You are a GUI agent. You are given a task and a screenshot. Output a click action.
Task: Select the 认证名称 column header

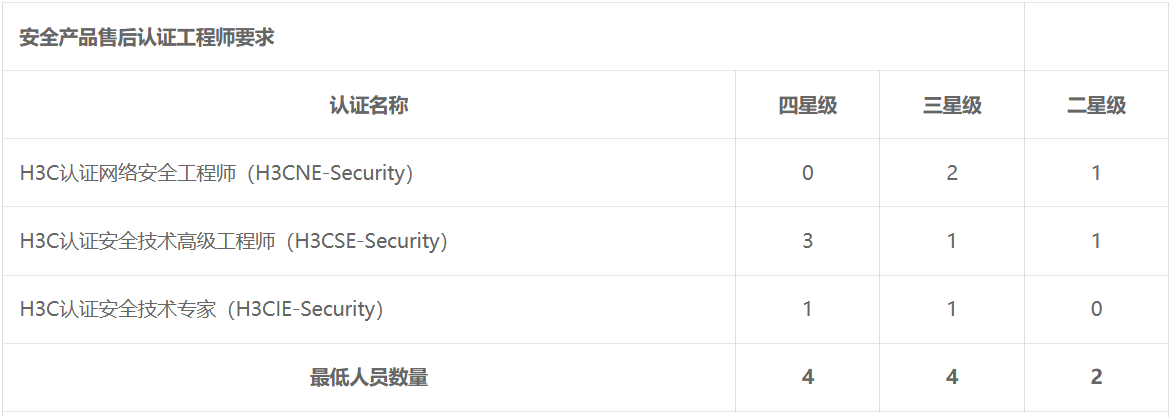[368, 105]
